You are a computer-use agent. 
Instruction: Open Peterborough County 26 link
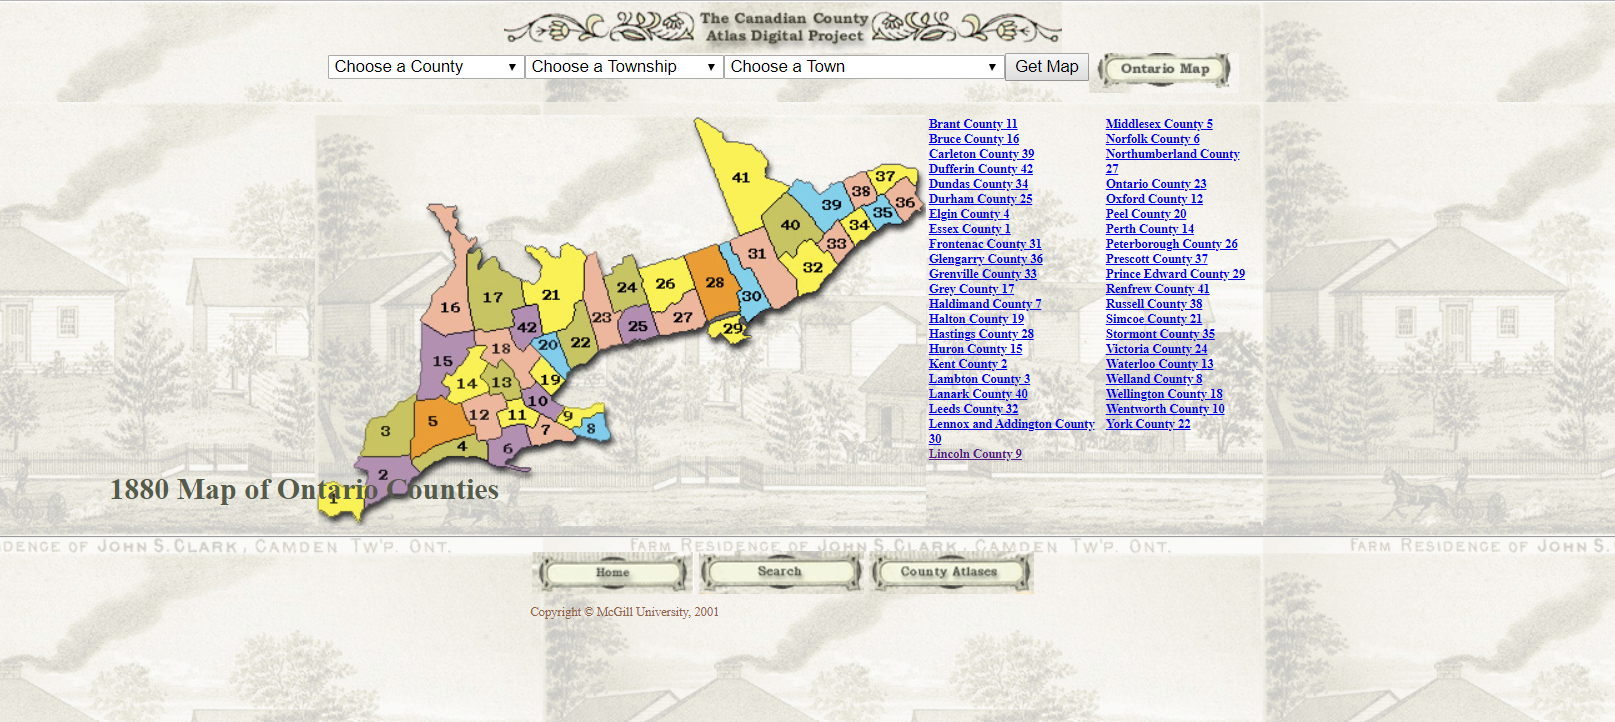(1171, 244)
